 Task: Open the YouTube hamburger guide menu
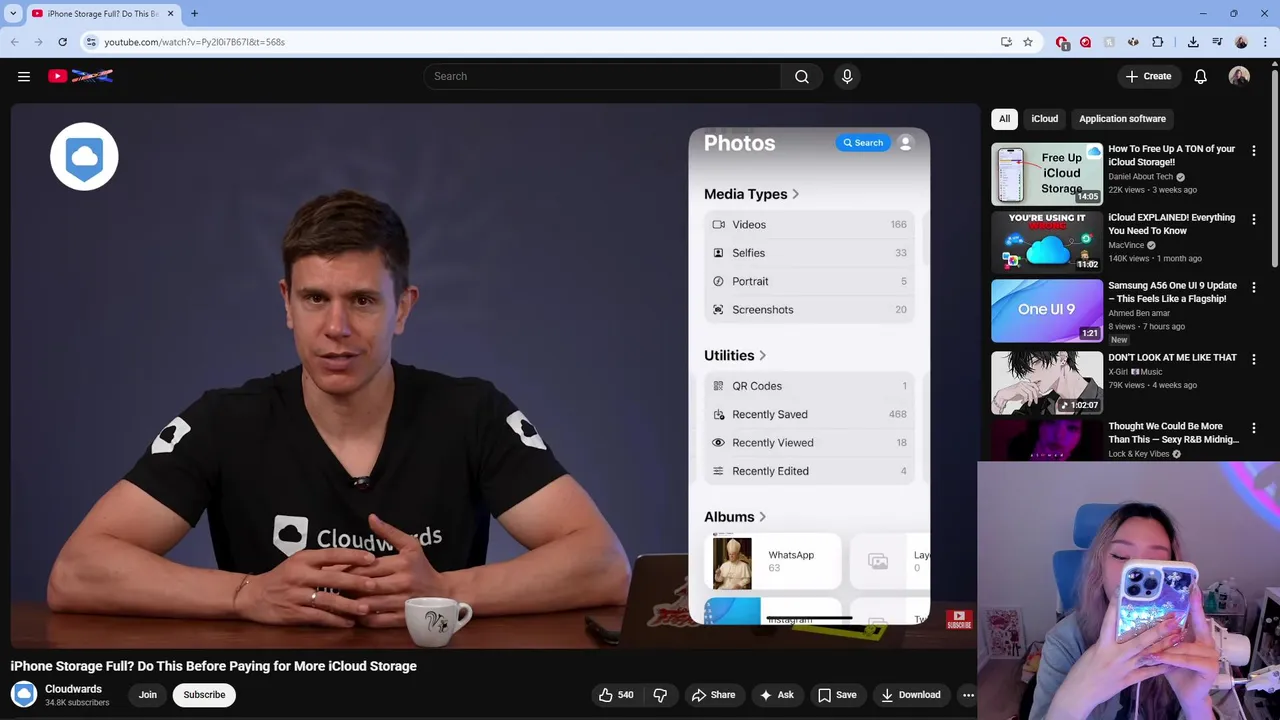coord(24,76)
